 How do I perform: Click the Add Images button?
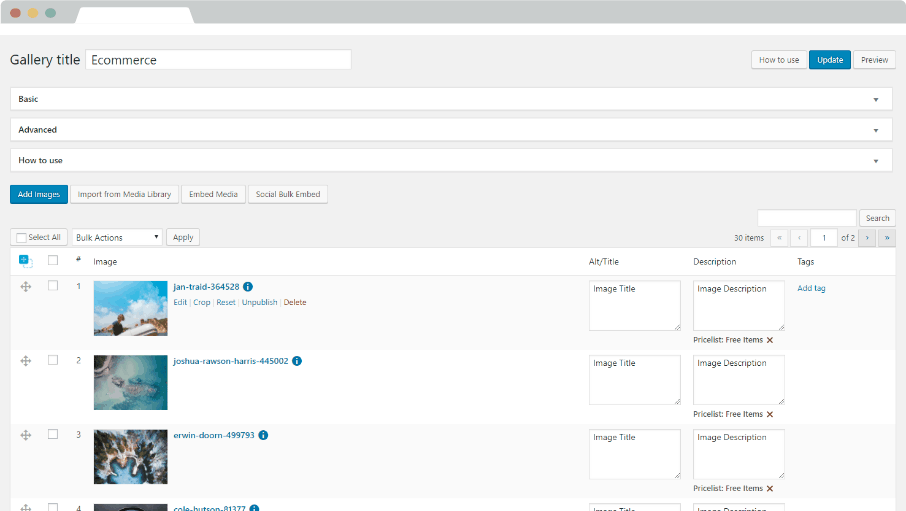coord(39,194)
